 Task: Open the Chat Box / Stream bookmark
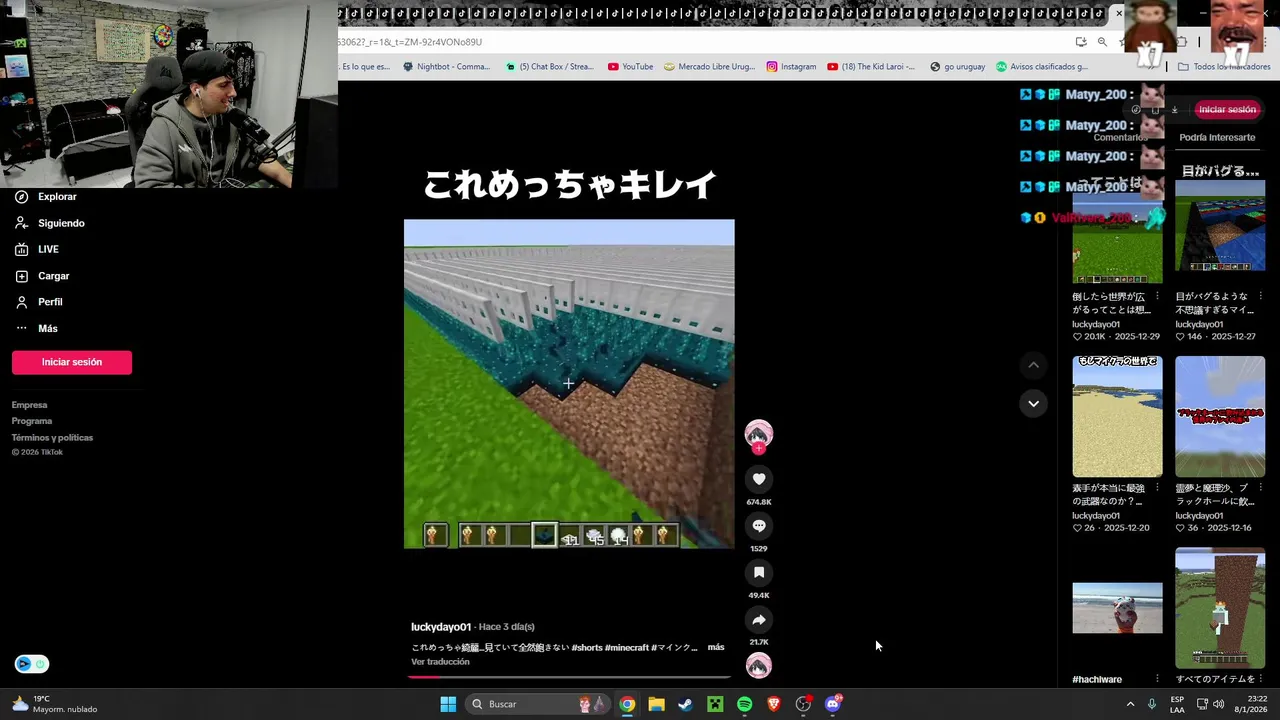(x=549, y=67)
